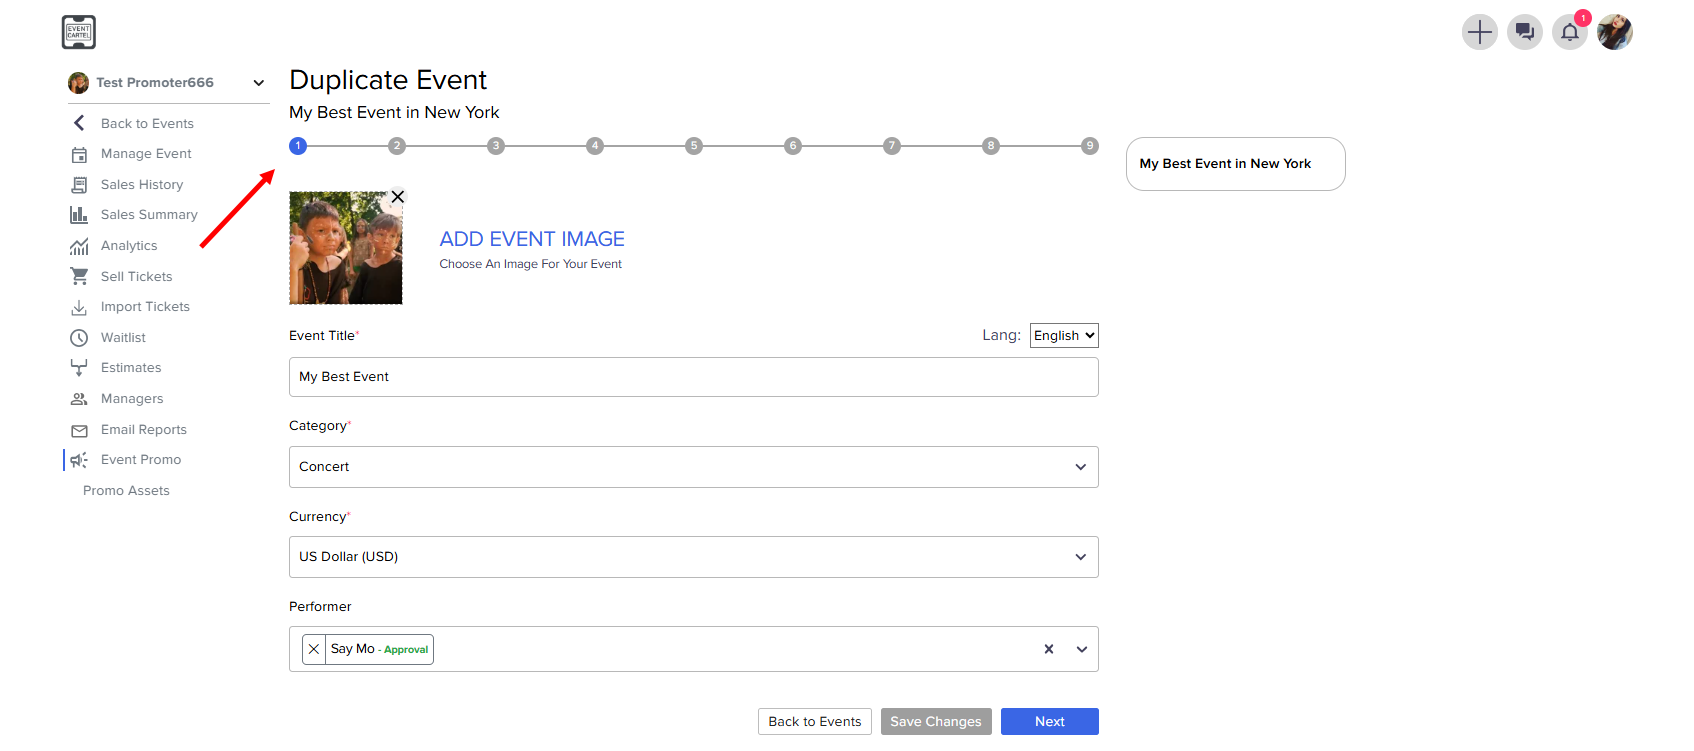Open Promo Assets submenu item
Viewport: 1694px width, 751px height.
[126, 491]
